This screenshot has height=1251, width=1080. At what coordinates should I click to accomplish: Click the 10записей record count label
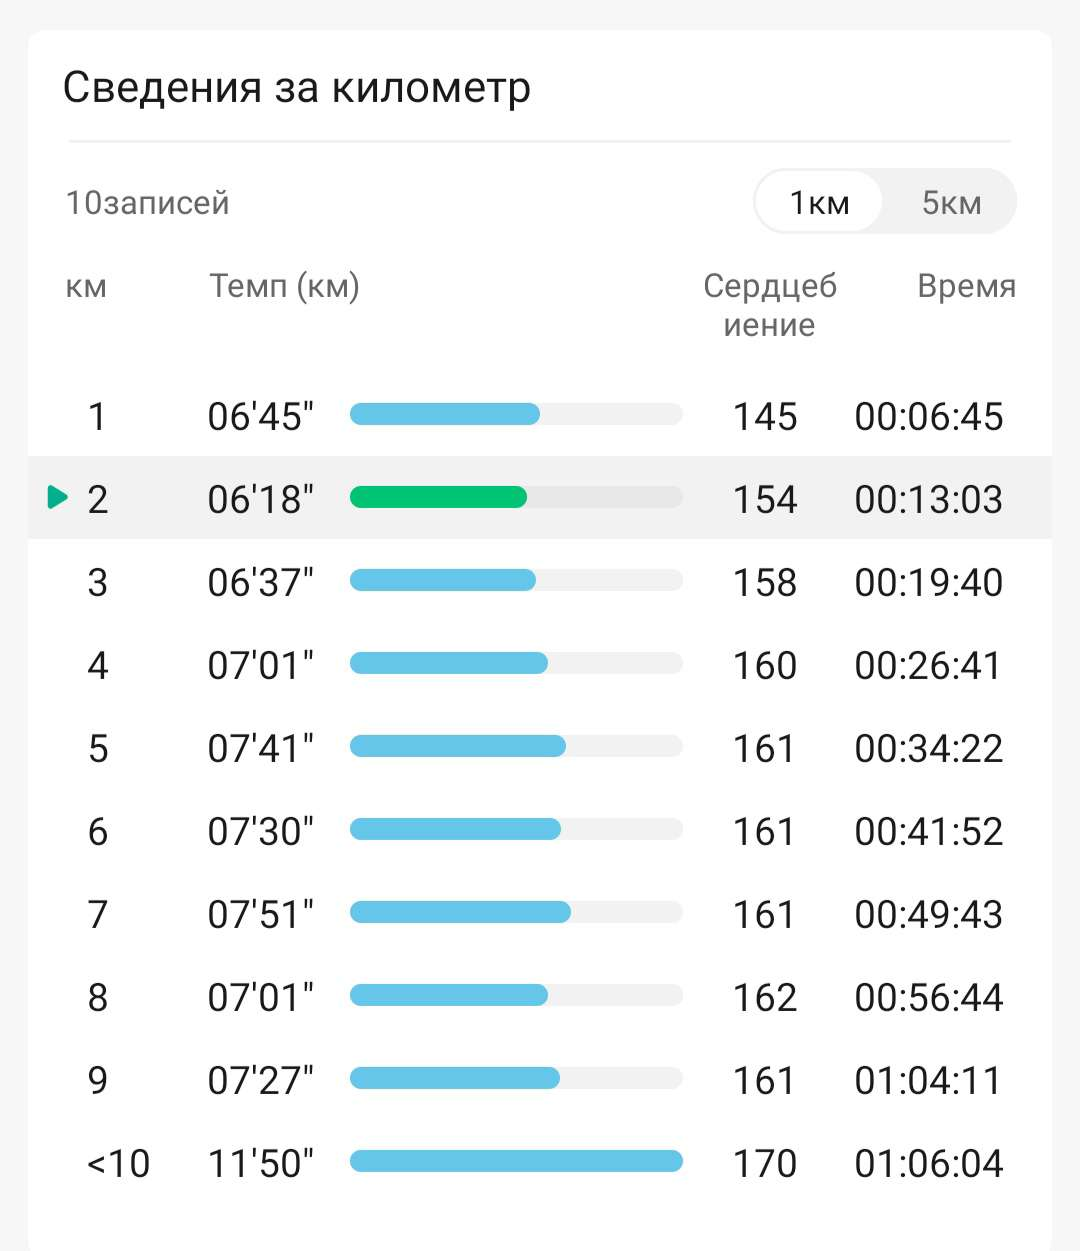coord(147,203)
